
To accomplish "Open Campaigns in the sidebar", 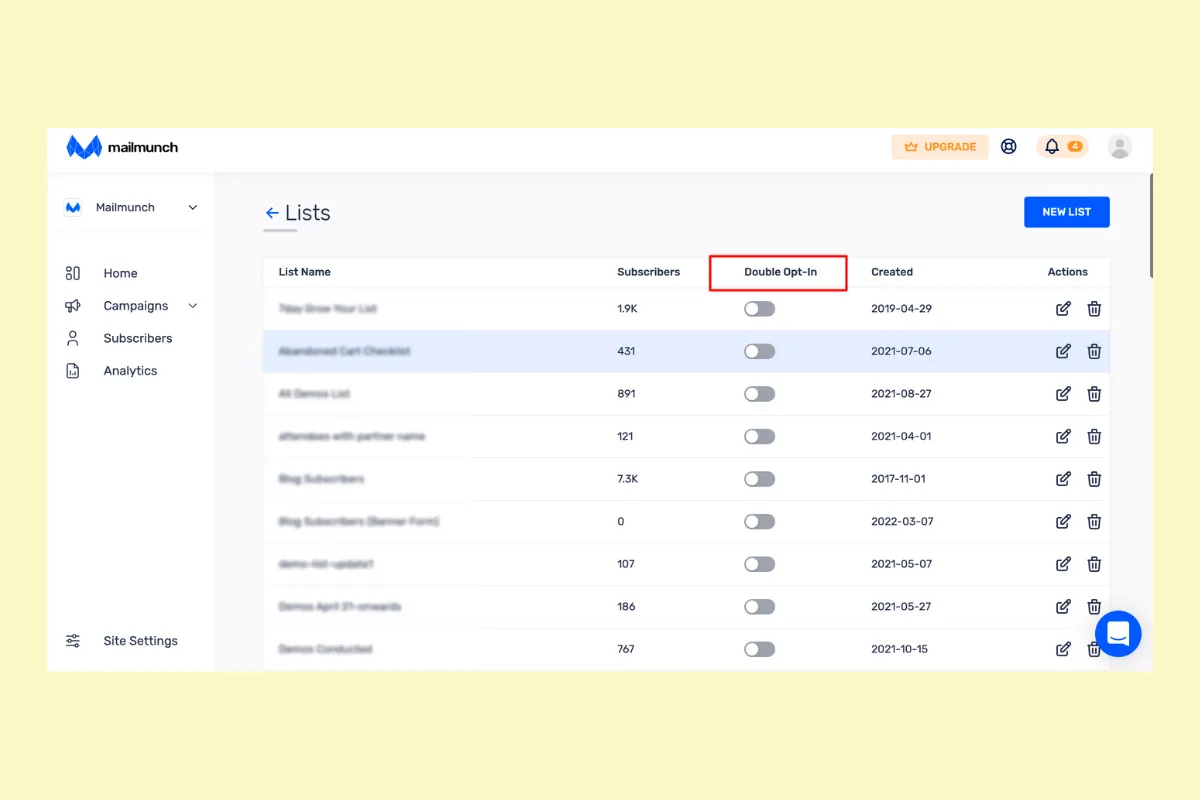I will tap(135, 306).
